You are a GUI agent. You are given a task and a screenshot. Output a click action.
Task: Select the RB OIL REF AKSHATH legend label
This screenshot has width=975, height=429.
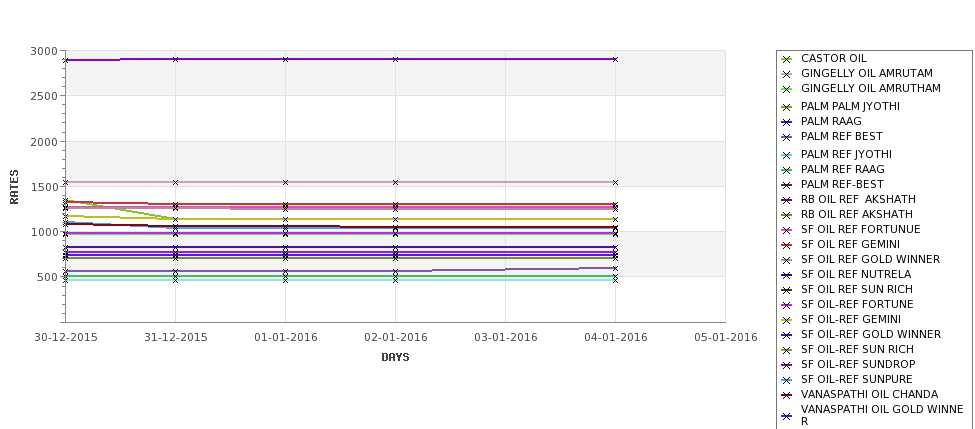pyautogui.click(x=857, y=214)
